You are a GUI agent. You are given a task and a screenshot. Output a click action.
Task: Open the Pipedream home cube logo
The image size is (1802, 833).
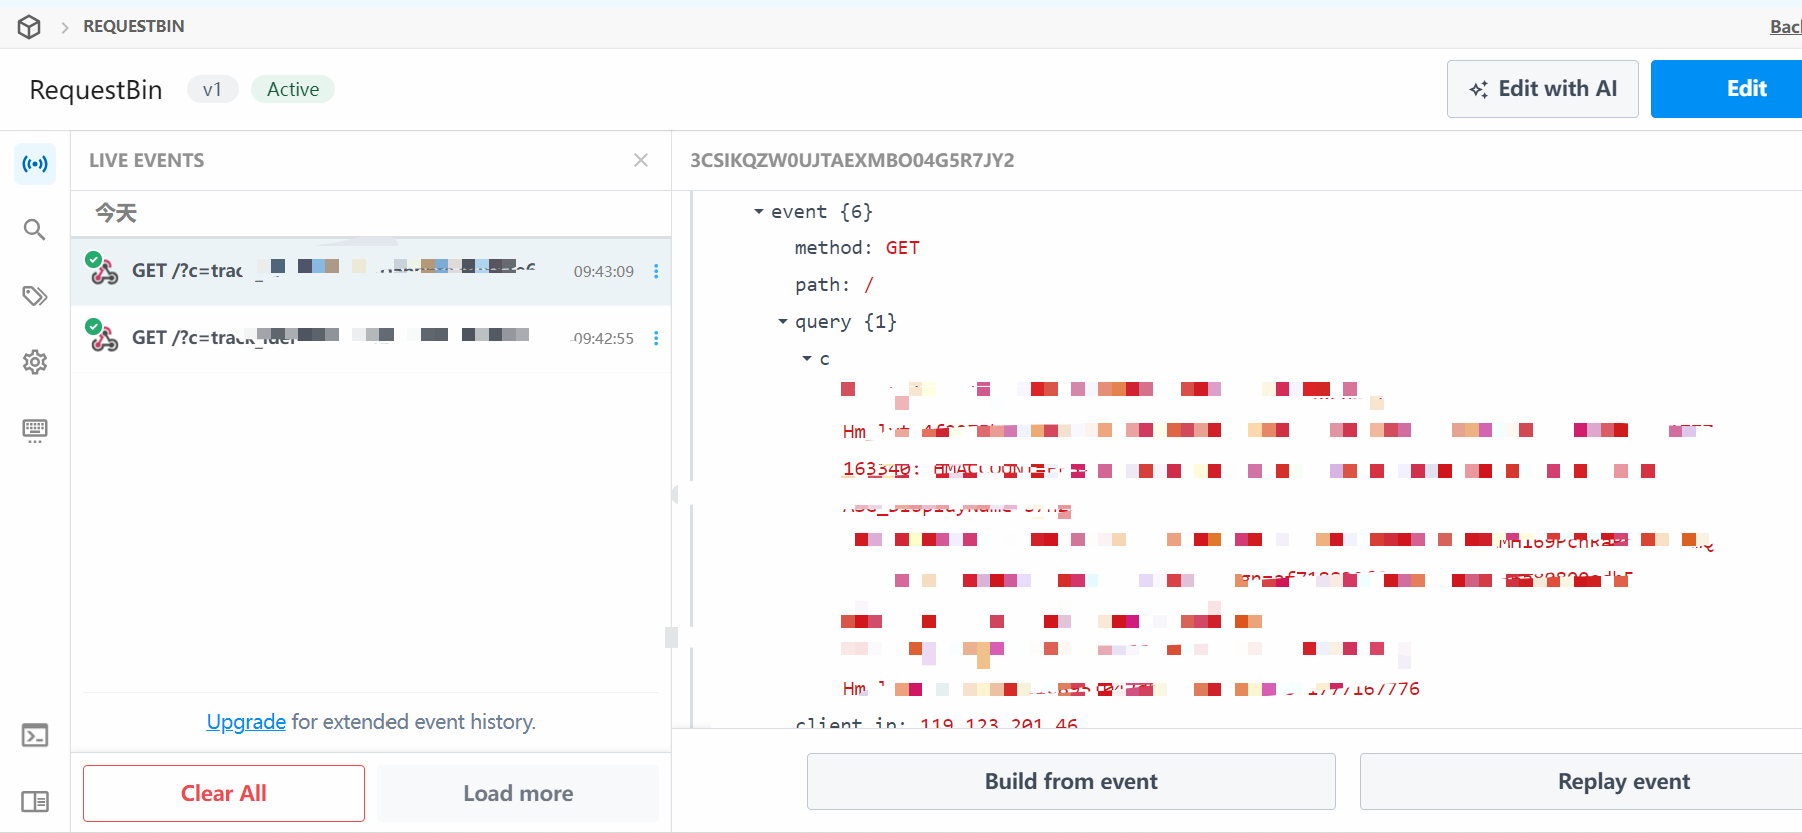[29, 27]
